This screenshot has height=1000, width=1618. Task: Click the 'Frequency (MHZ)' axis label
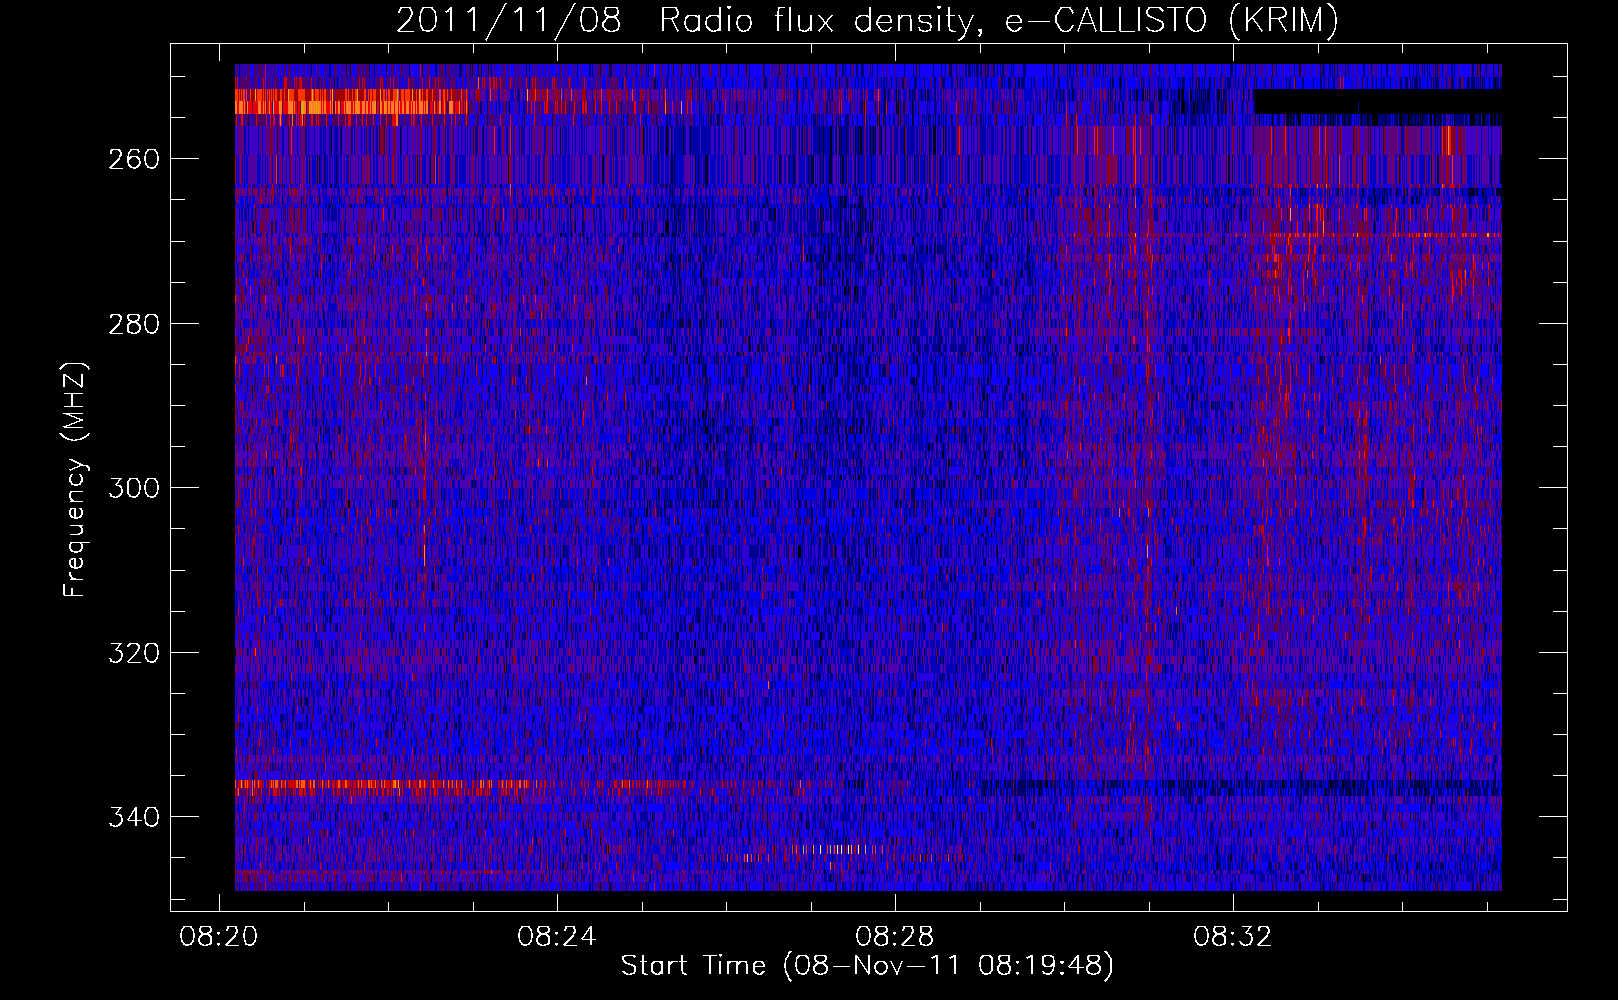pyautogui.click(x=75, y=479)
